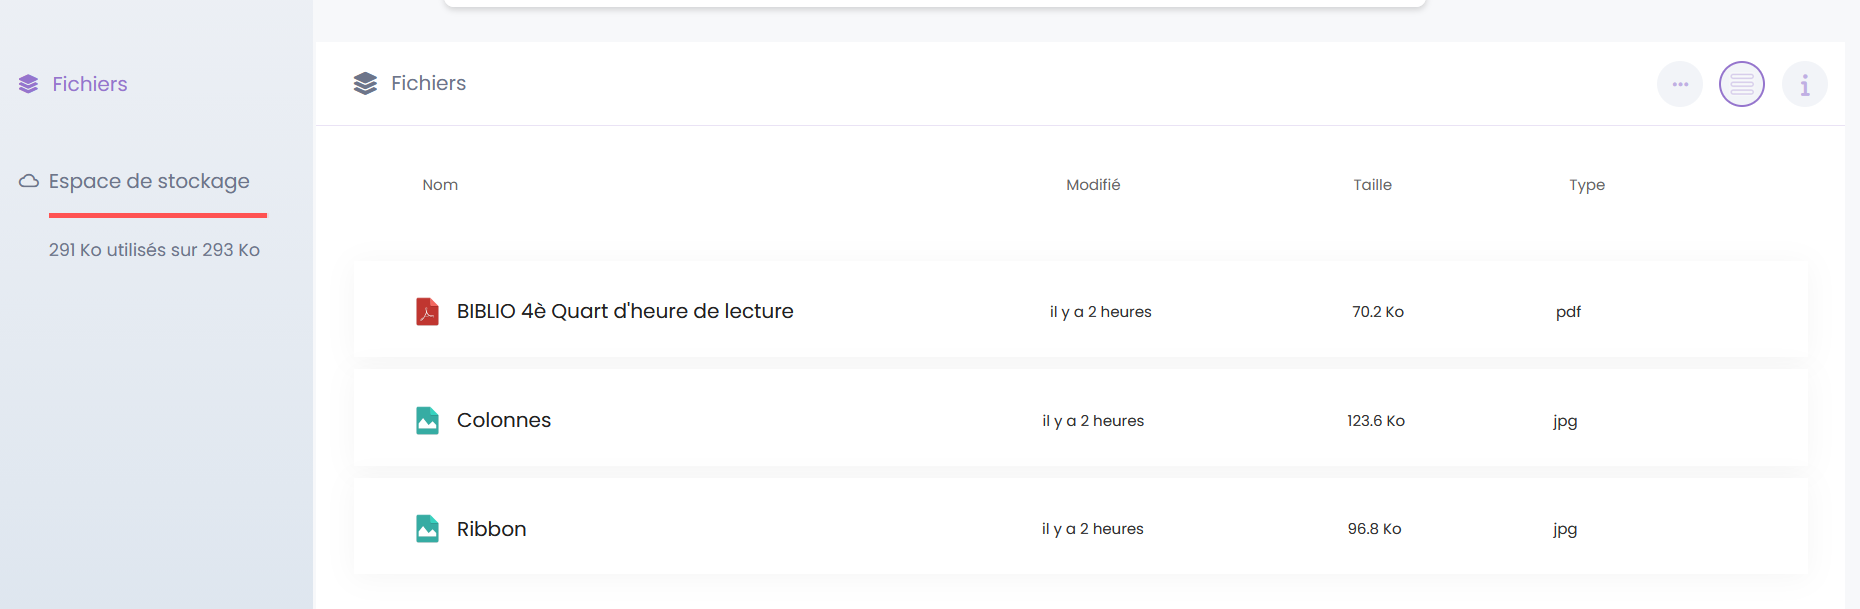1860x609 pixels.
Task: Click the stack icon in main header
Action: (365, 84)
